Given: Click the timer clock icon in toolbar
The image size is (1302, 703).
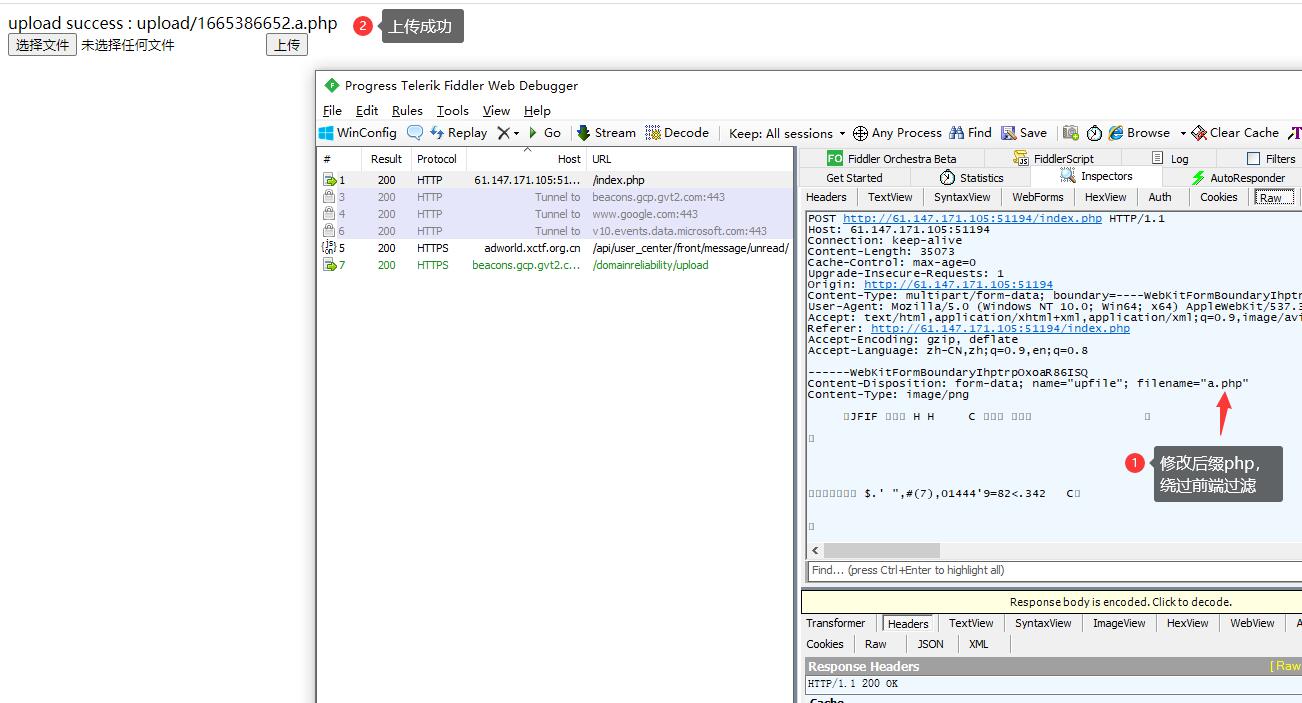Looking at the screenshot, I should tap(1094, 133).
